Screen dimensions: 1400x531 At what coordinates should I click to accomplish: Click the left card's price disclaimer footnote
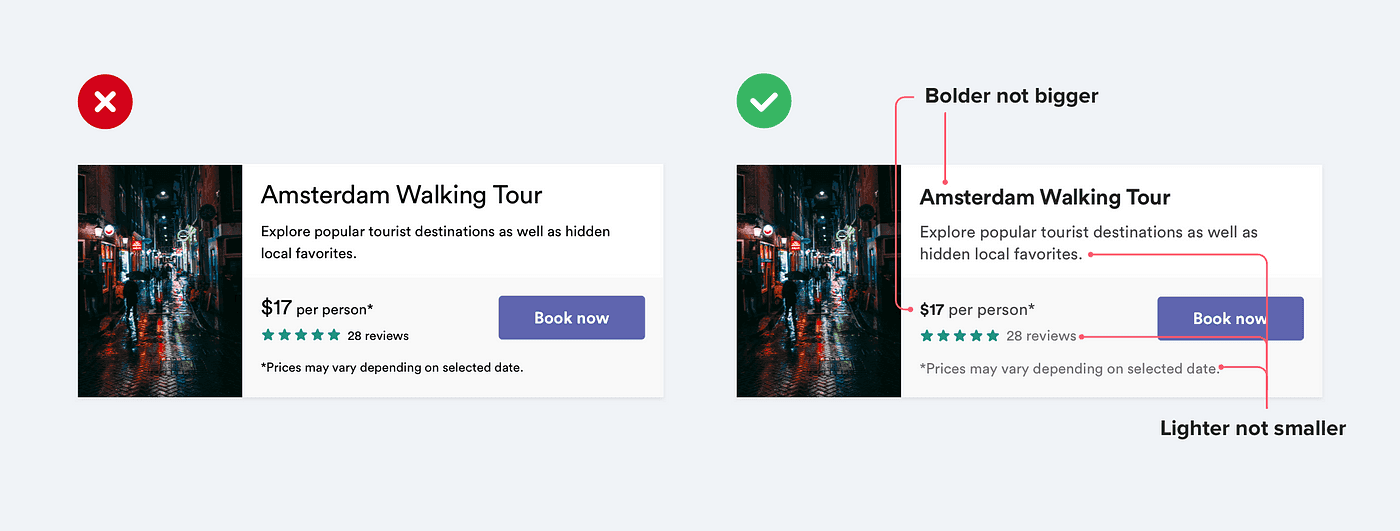coord(392,367)
